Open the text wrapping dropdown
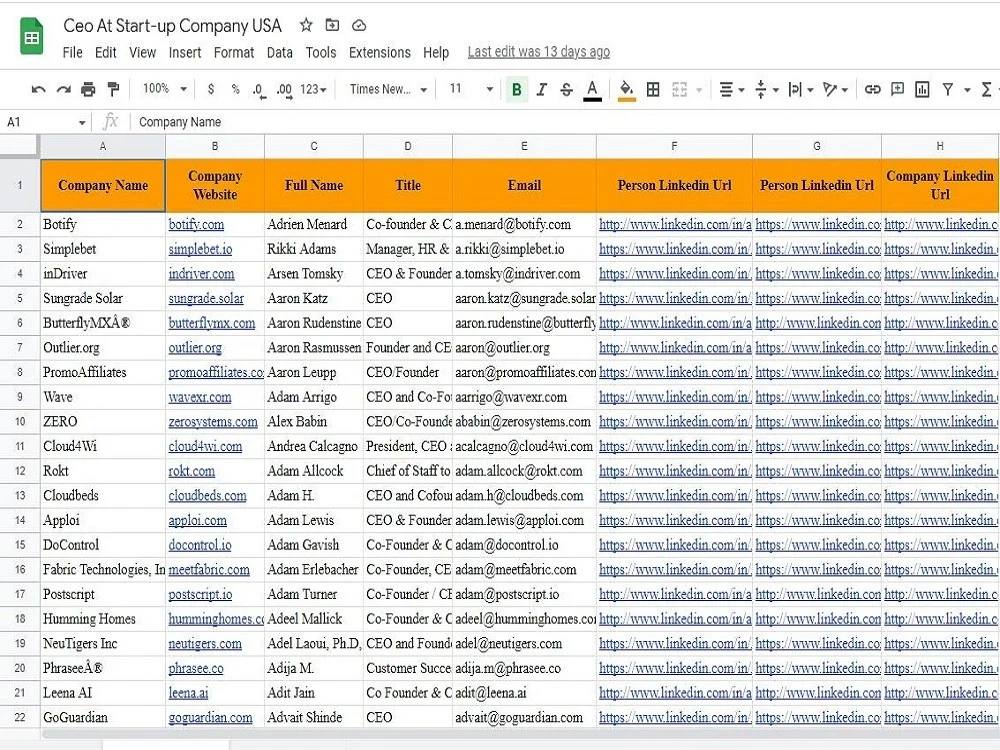 tap(801, 89)
